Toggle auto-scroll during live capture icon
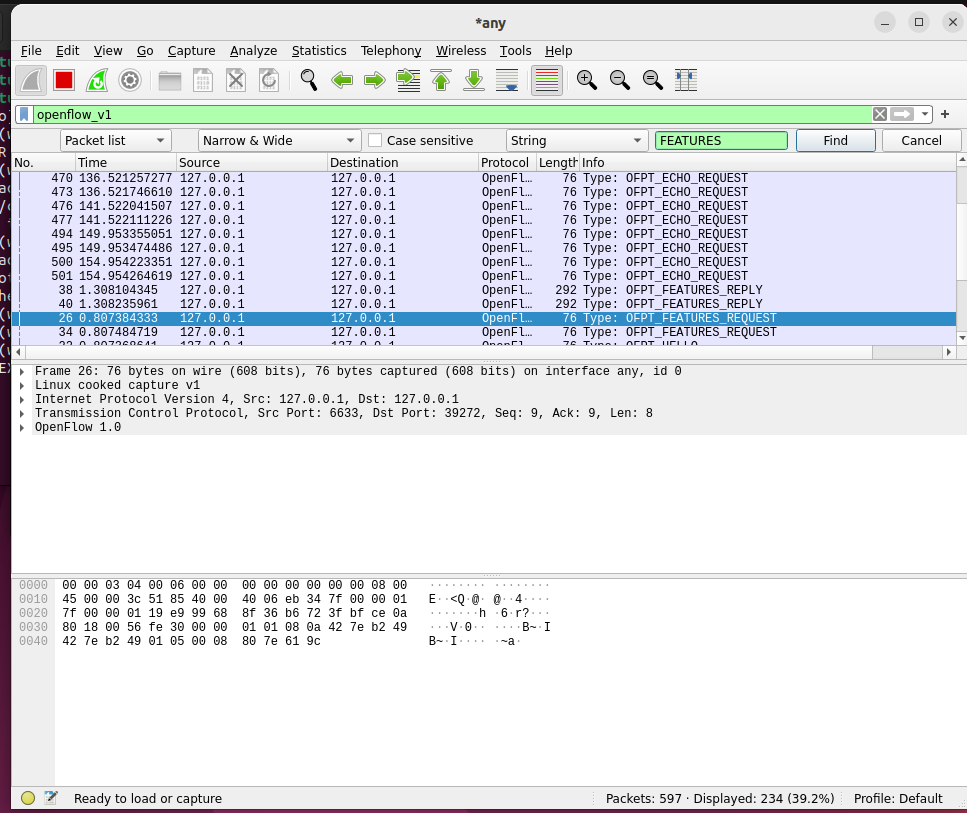Screen dimensions: 967x813 coord(507,80)
